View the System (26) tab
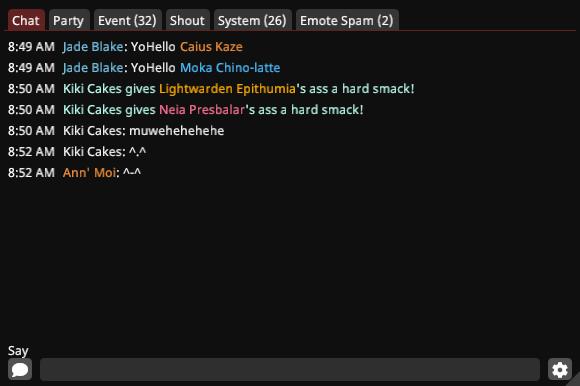Screen dimensions: 580x386 (252, 20)
